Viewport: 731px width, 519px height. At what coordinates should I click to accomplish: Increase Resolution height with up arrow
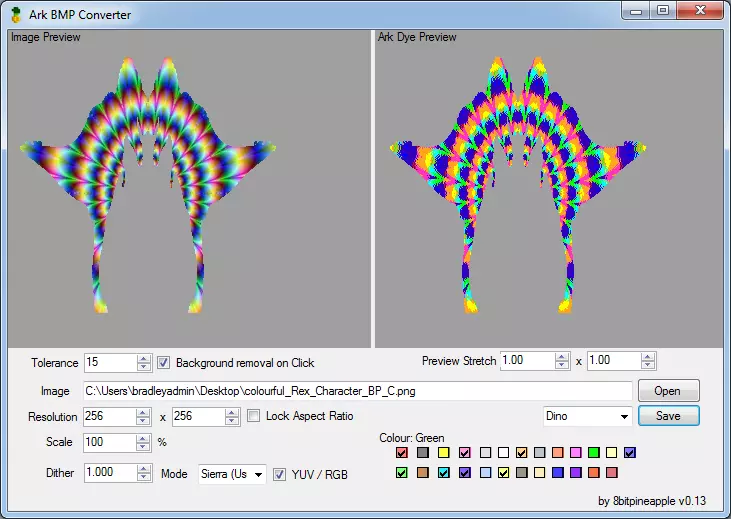tap(231, 412)
